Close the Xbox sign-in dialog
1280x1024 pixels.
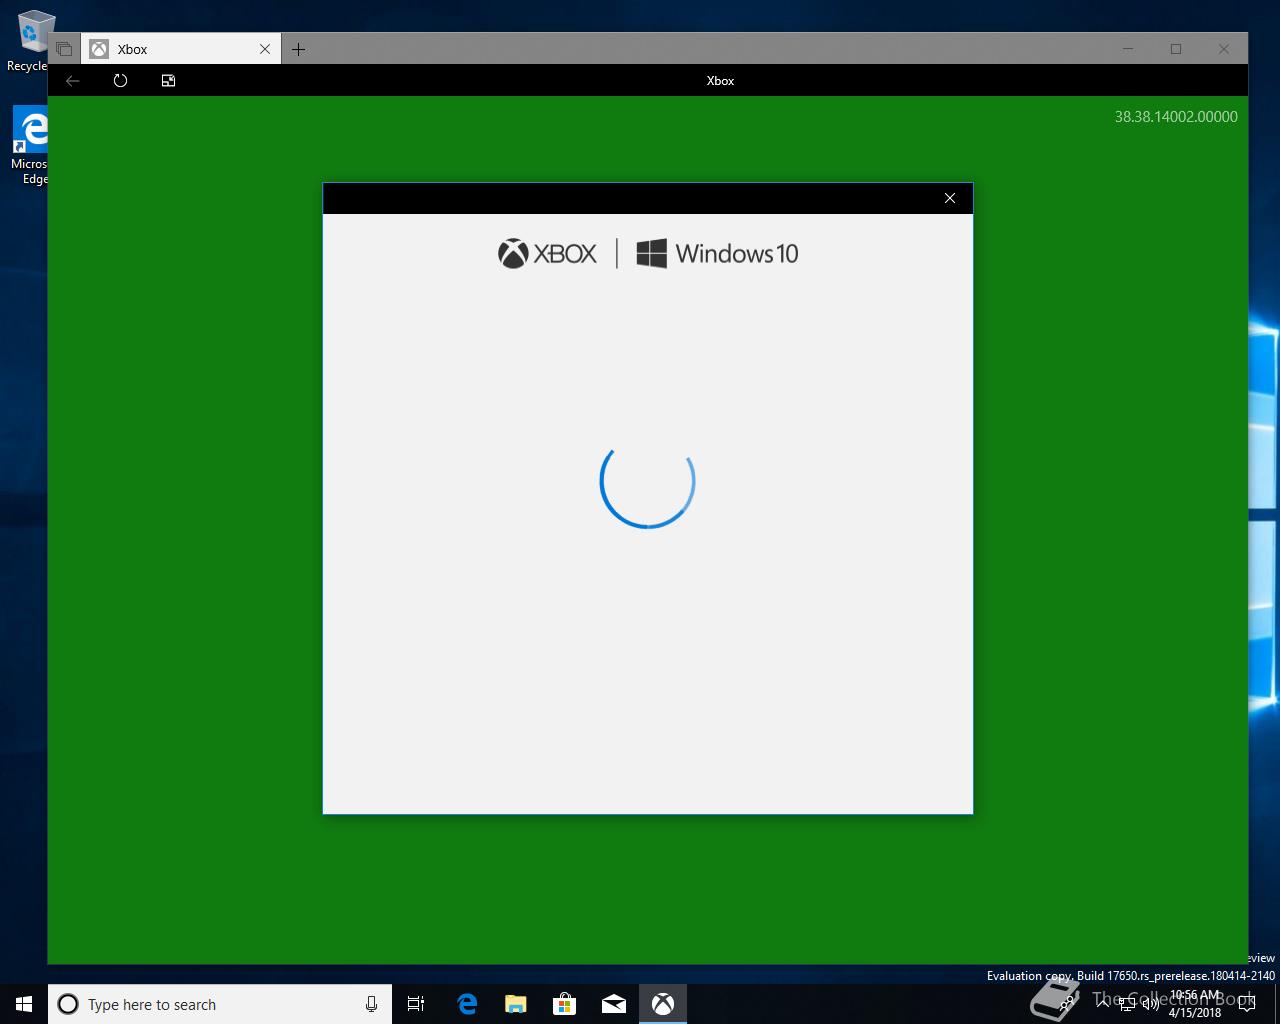click(x=950, y=198)
